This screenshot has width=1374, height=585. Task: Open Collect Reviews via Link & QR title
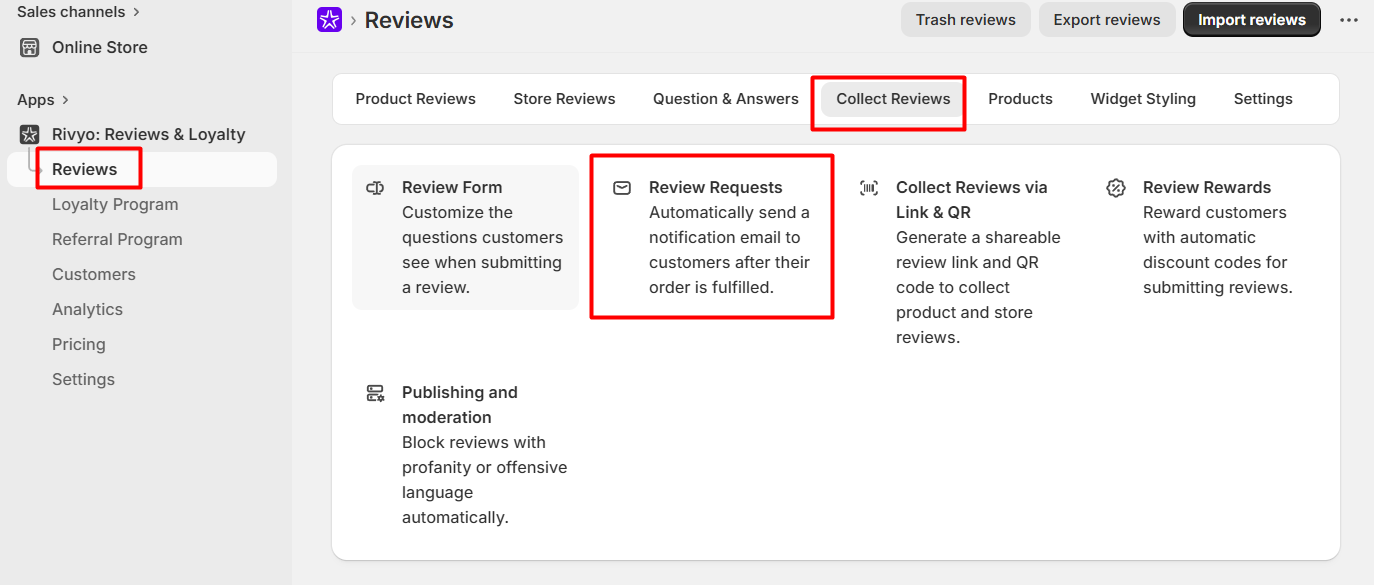pos(972,200)
